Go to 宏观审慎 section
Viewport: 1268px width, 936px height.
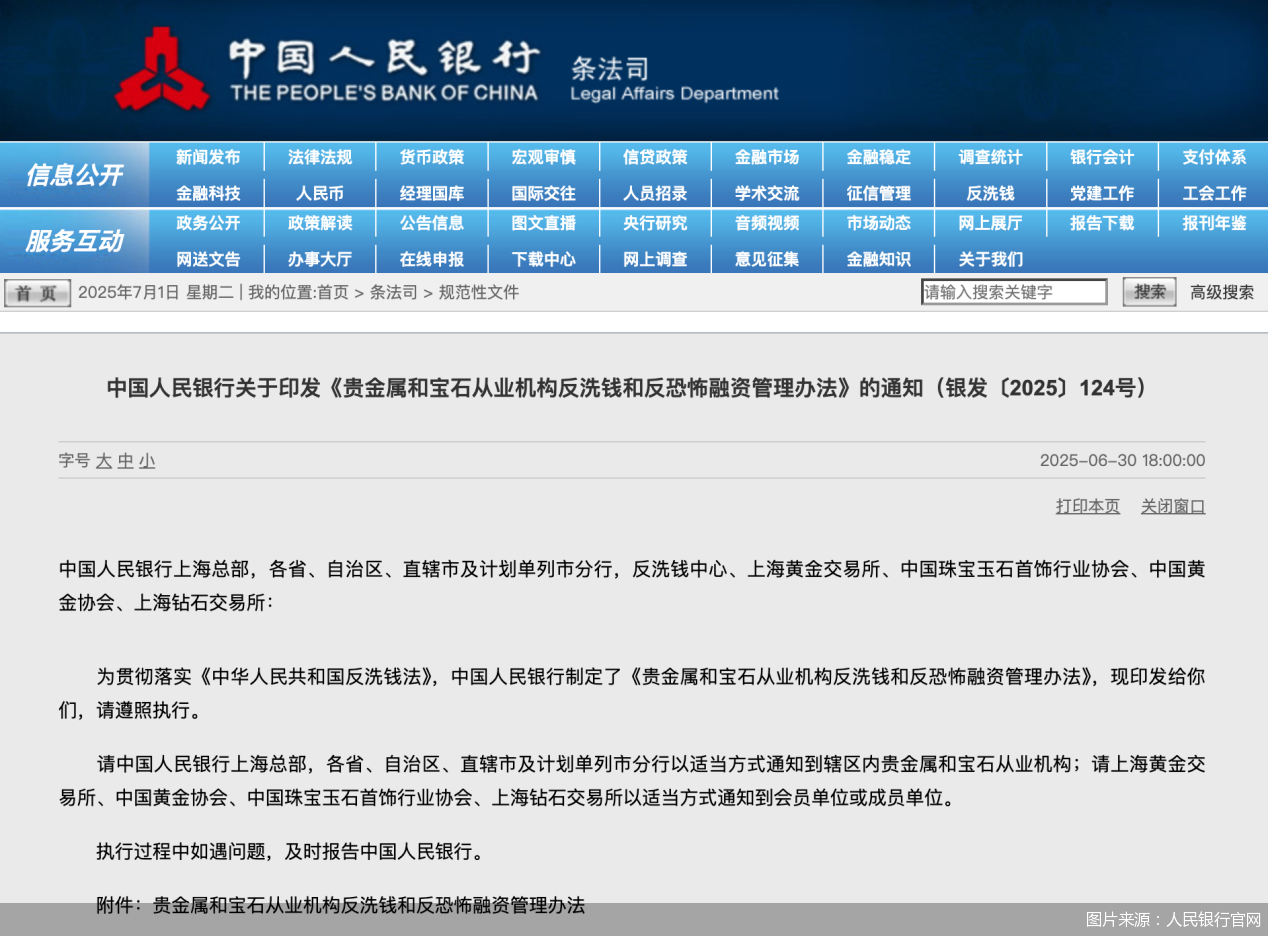click(544, 157)
